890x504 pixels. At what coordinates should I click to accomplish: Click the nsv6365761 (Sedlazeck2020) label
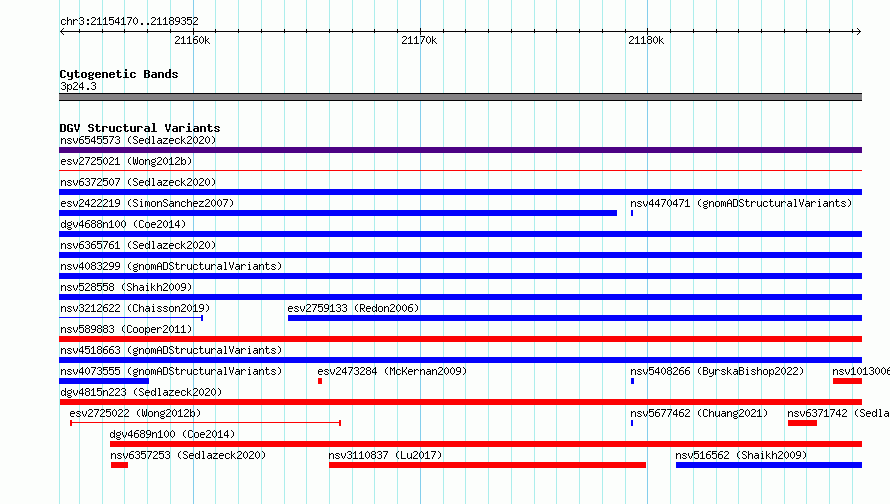pos(138,245)
